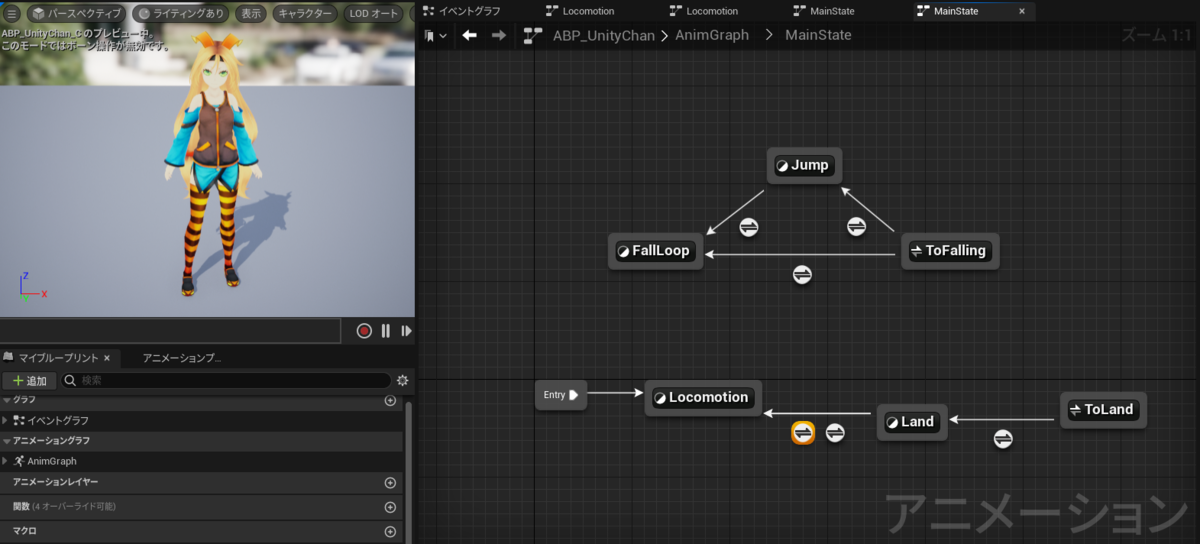Select the Entry node
This screenshot has width=1200, height=544.
(x=561, y=395)
